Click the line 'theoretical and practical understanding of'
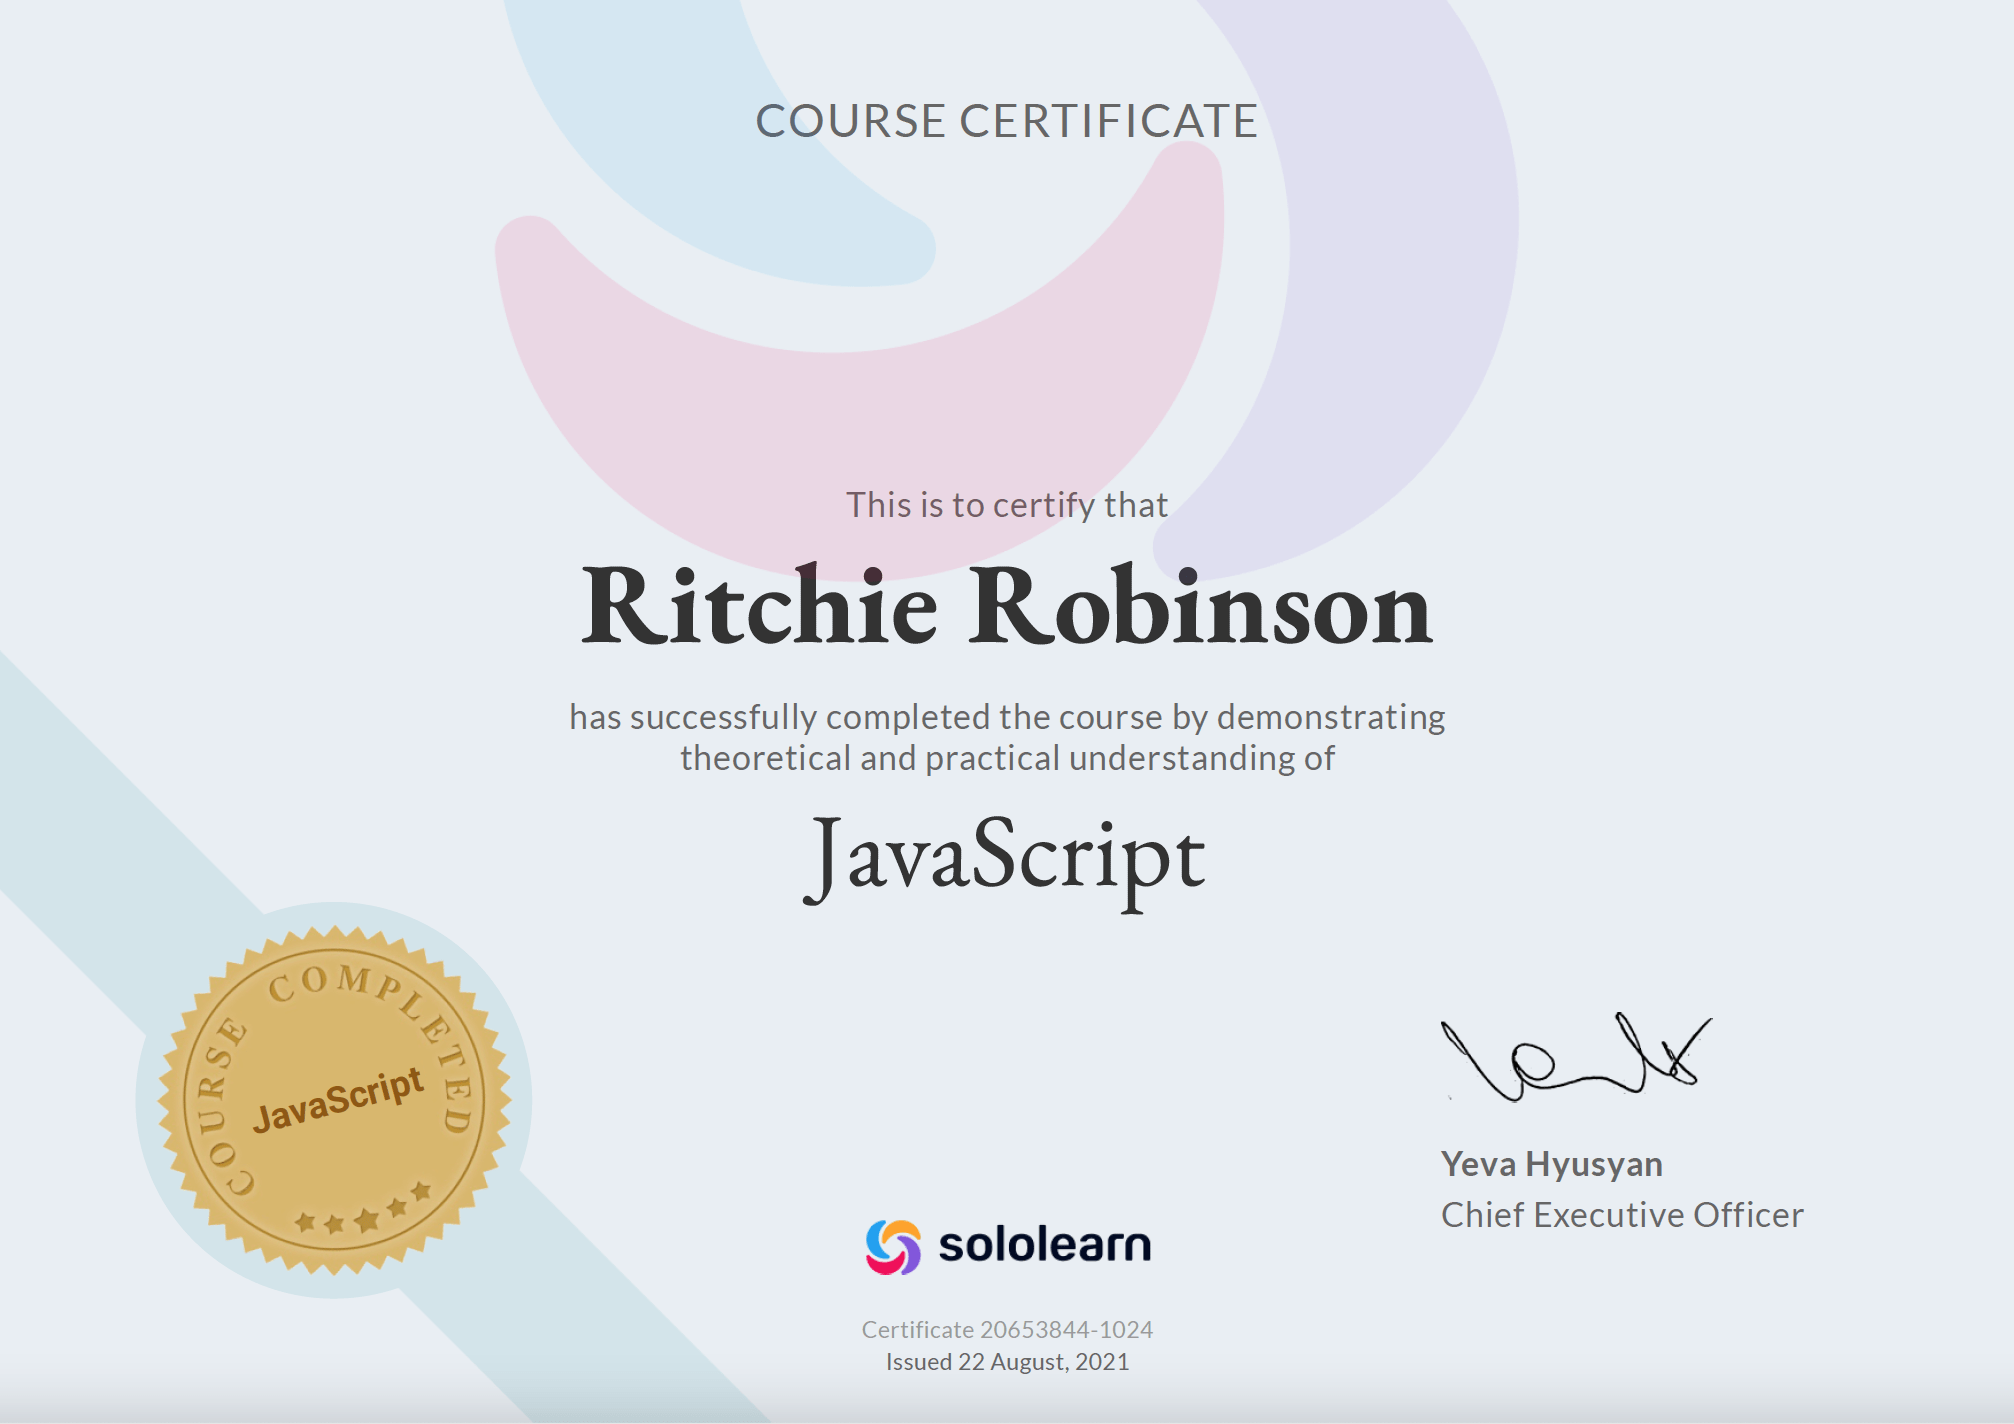 tap(1007, 758)
